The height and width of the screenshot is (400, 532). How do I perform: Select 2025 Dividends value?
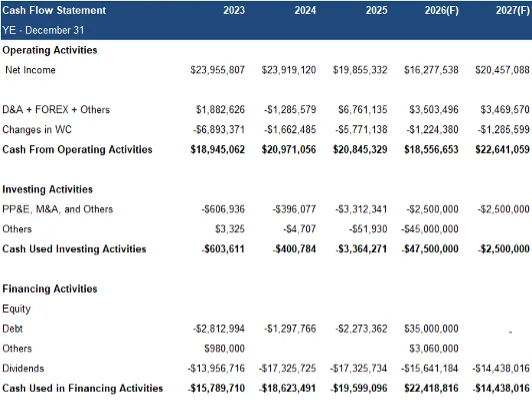point(359,368)
